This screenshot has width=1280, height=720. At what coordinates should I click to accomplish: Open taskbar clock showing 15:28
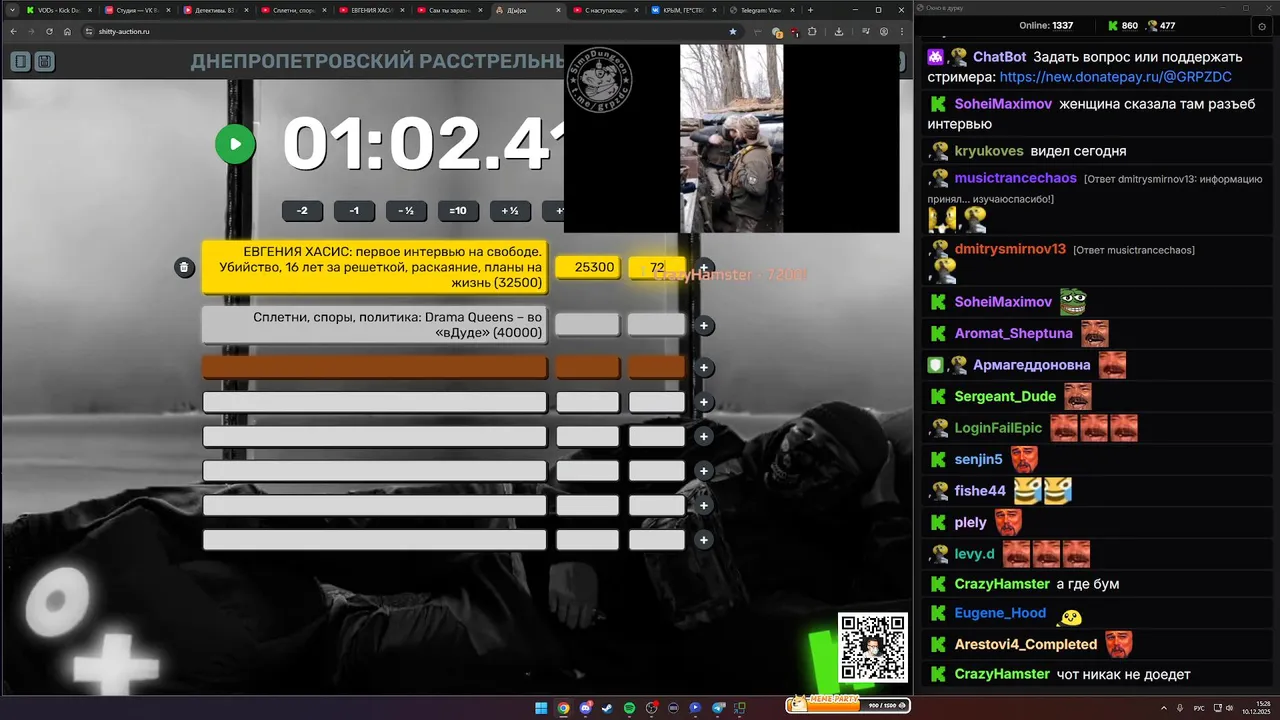(x=1255, y=708)
